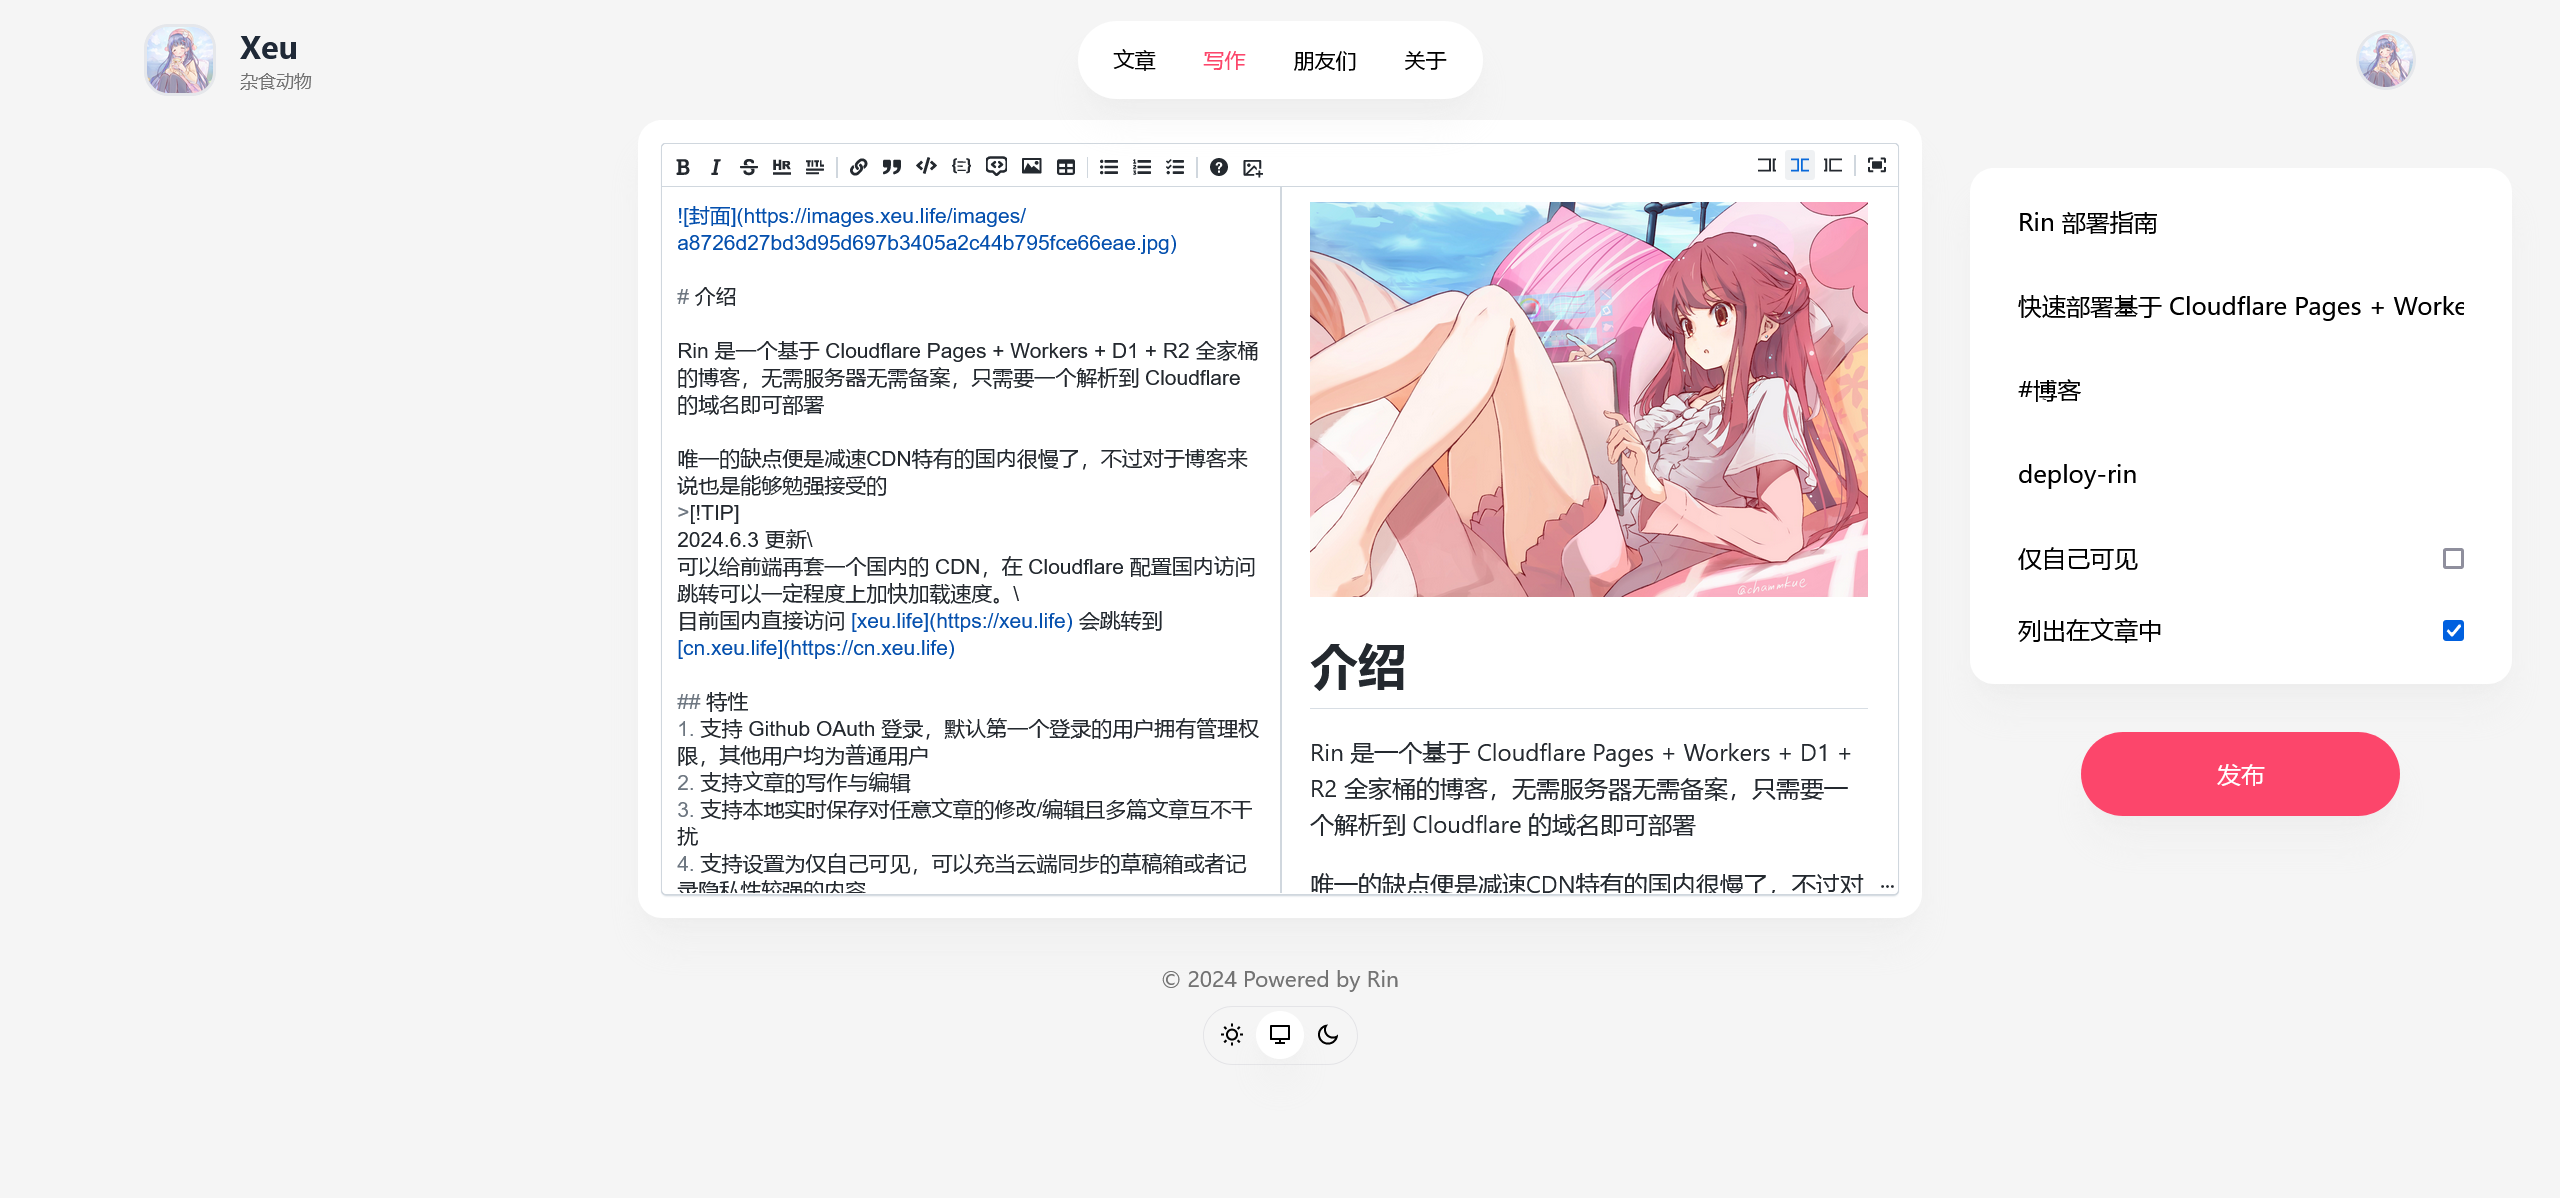Insert a table
Image resolution: width=2560 pixels, height=1198 pixels.
(1066, 167)
